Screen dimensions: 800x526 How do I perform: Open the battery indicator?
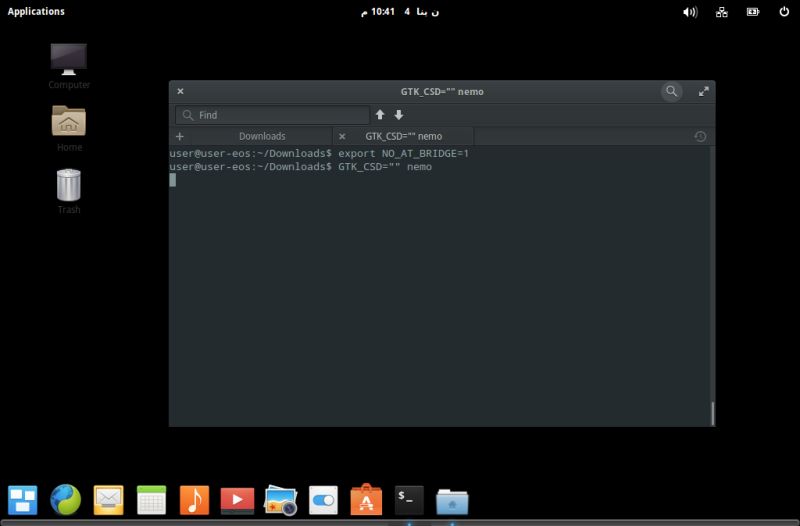753,12
